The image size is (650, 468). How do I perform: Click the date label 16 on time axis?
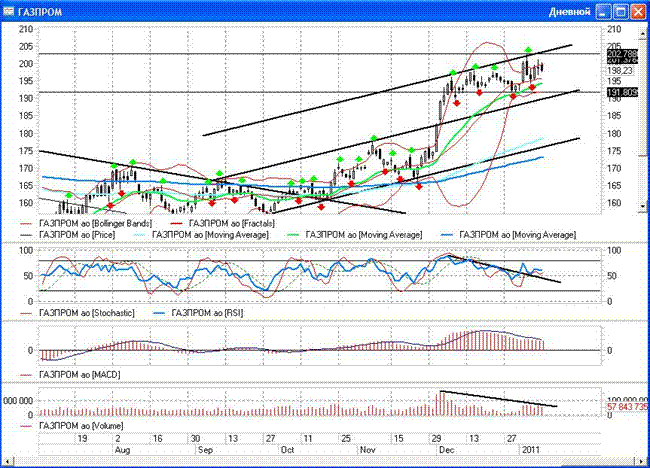pos(158,439)
